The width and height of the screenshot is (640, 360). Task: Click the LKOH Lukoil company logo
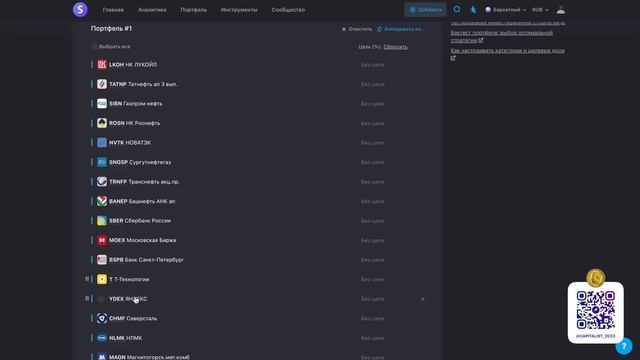(102, 64)
